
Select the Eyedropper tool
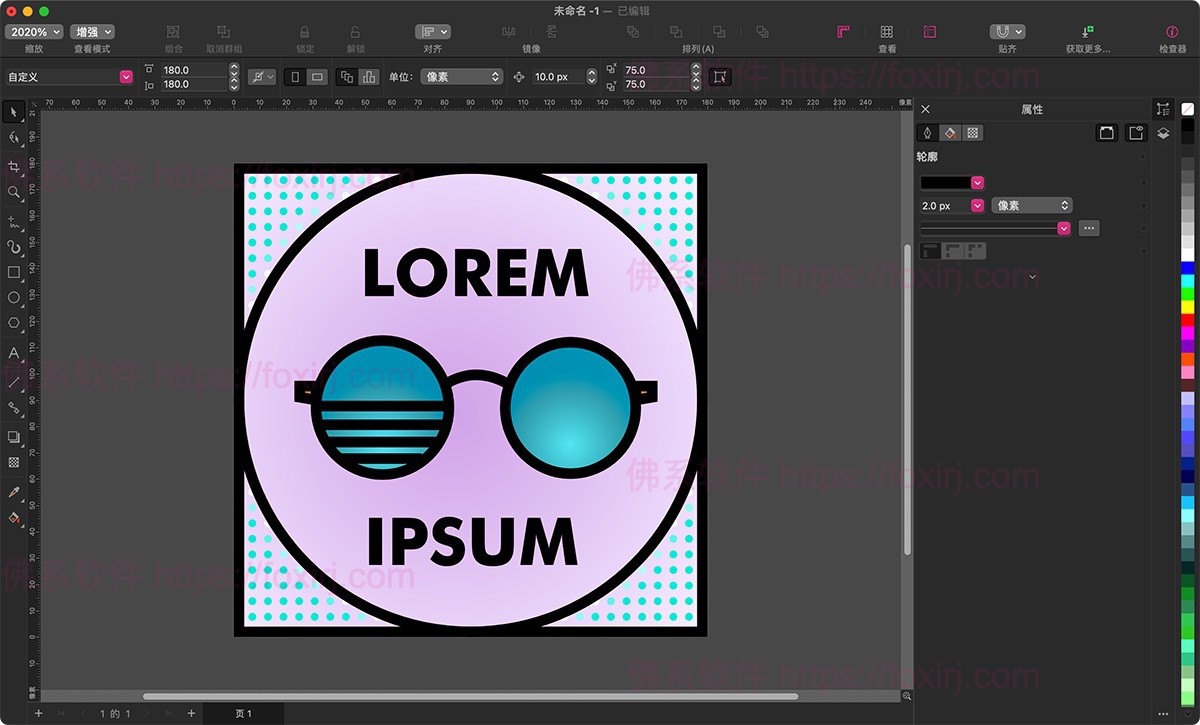click(x=13, y=492)
